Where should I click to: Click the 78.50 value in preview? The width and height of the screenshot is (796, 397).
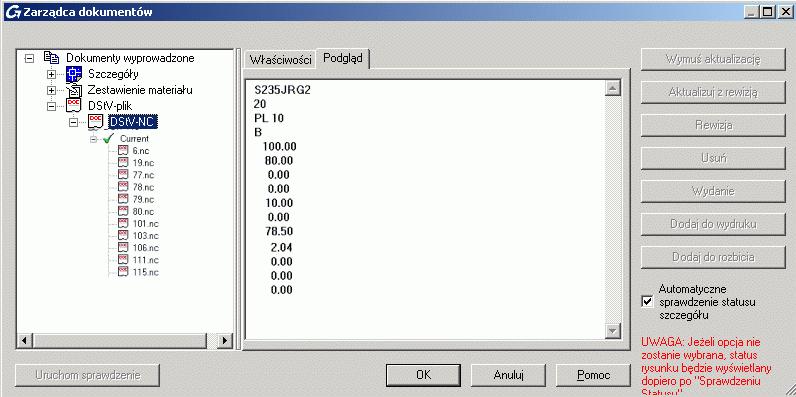(279, 231)
